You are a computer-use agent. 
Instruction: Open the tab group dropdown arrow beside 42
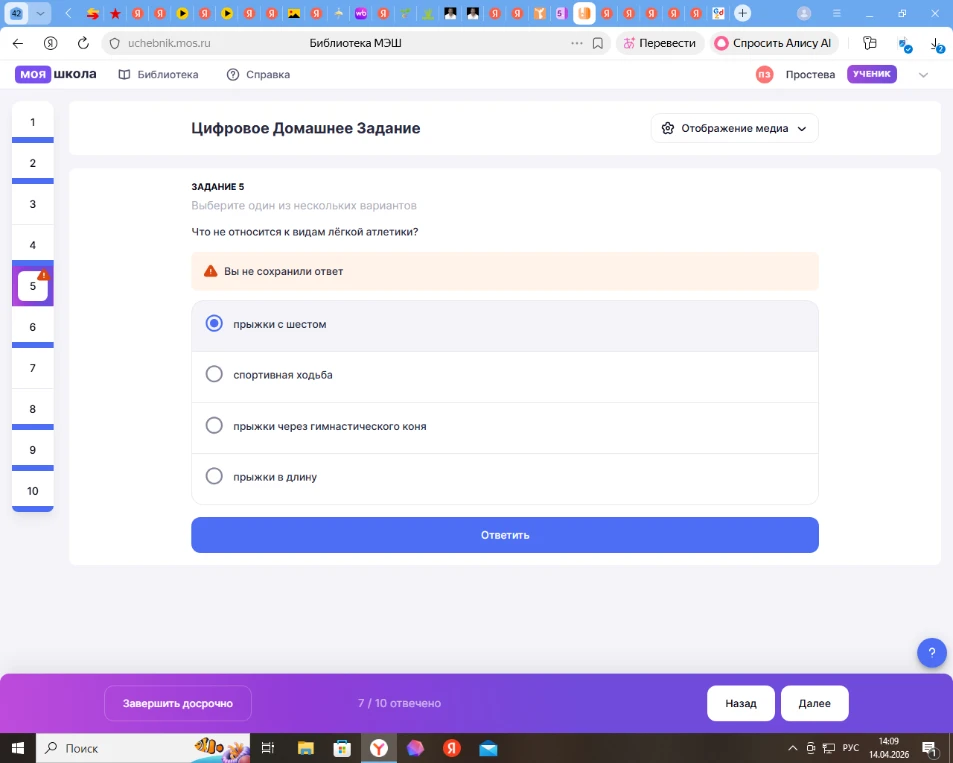click(40, 13)
